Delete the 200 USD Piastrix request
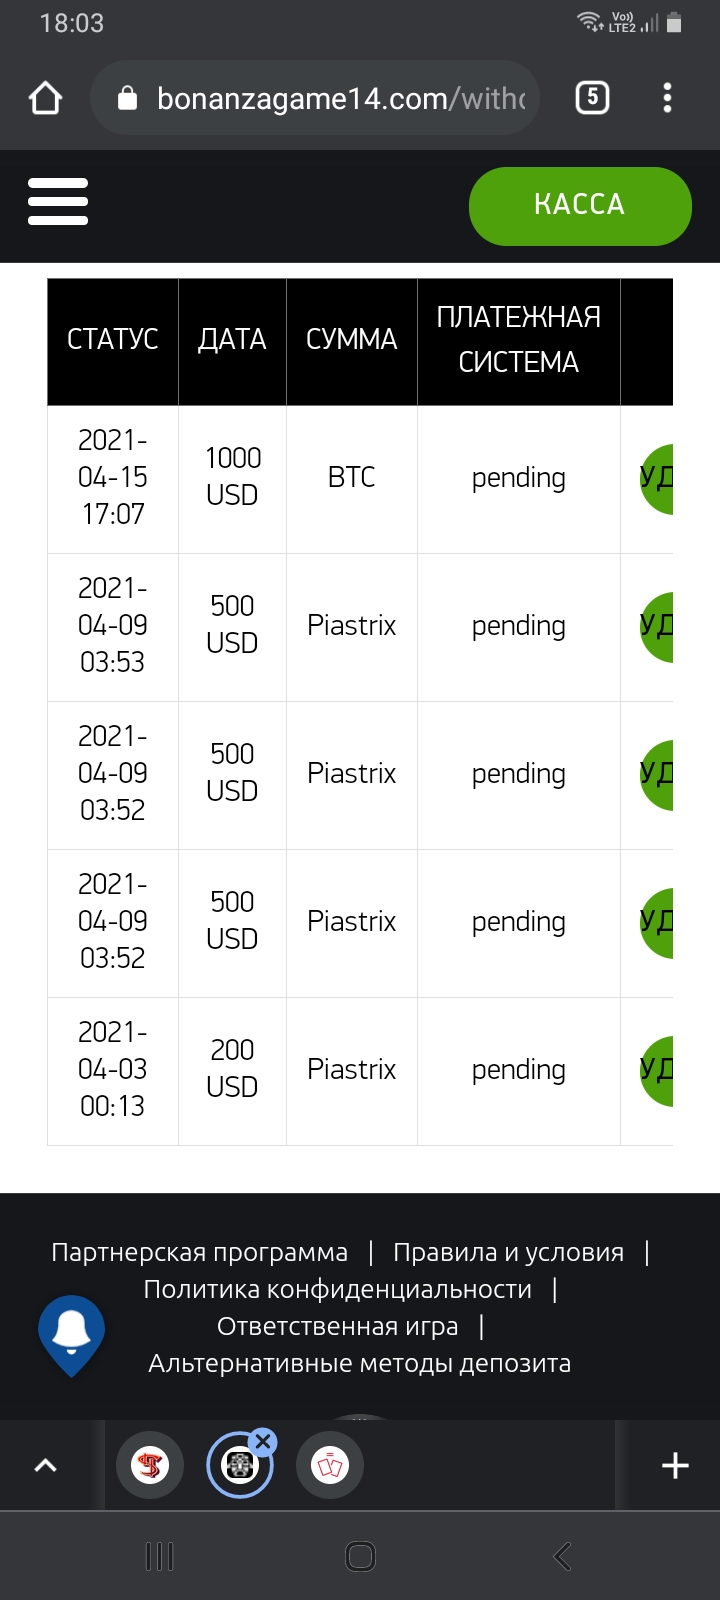 pos(656,1071)
